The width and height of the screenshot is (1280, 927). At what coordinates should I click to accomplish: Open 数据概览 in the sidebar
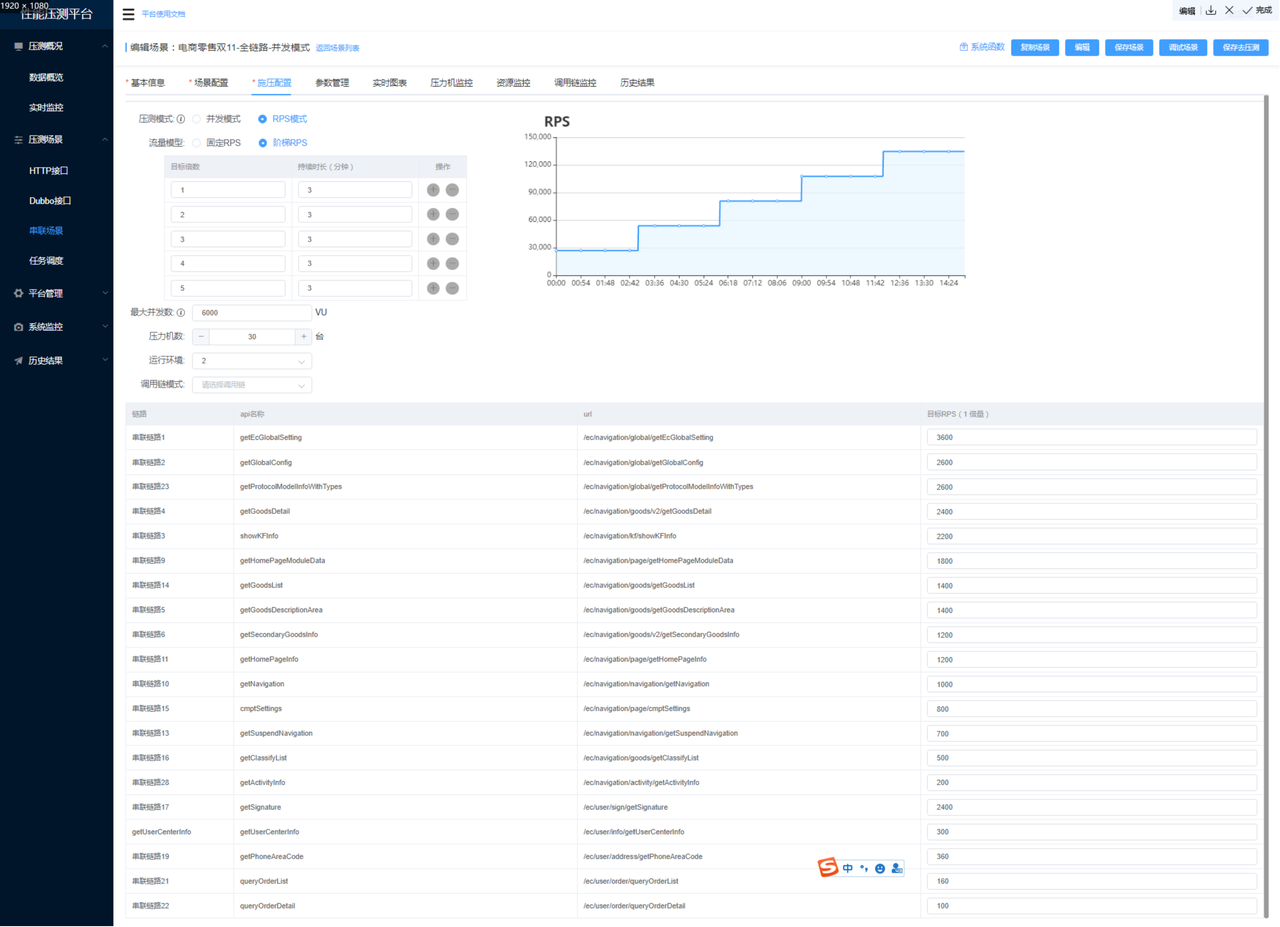pos(46,77)
